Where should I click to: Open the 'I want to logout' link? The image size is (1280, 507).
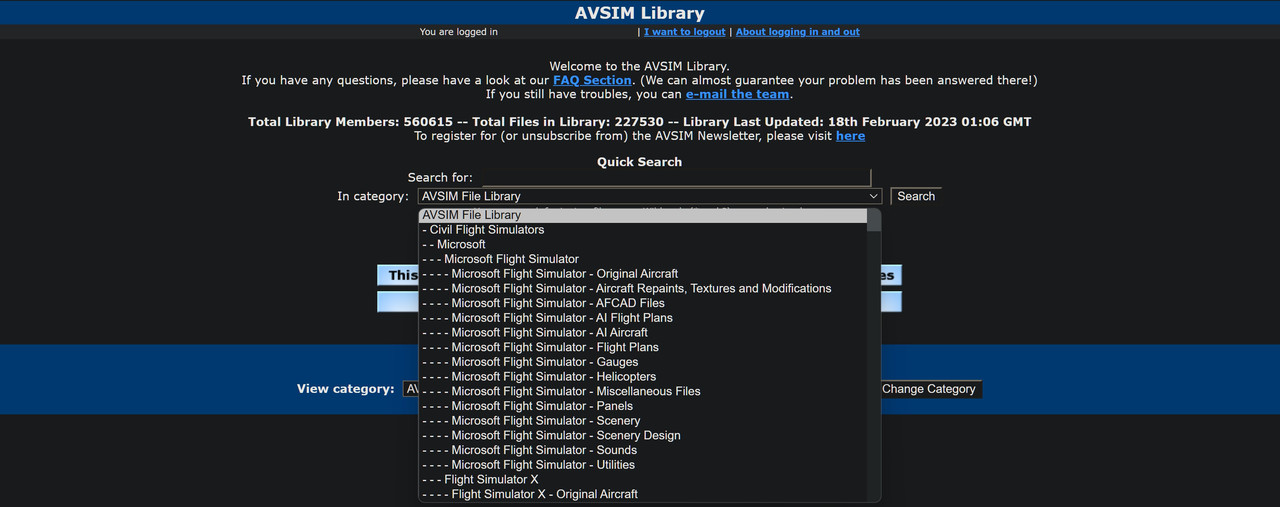(685, 32)
